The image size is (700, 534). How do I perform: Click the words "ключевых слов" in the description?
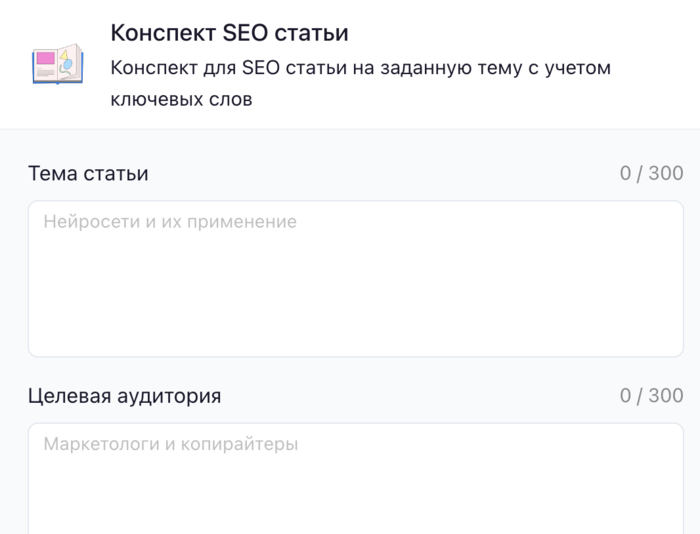pos(181,100)
